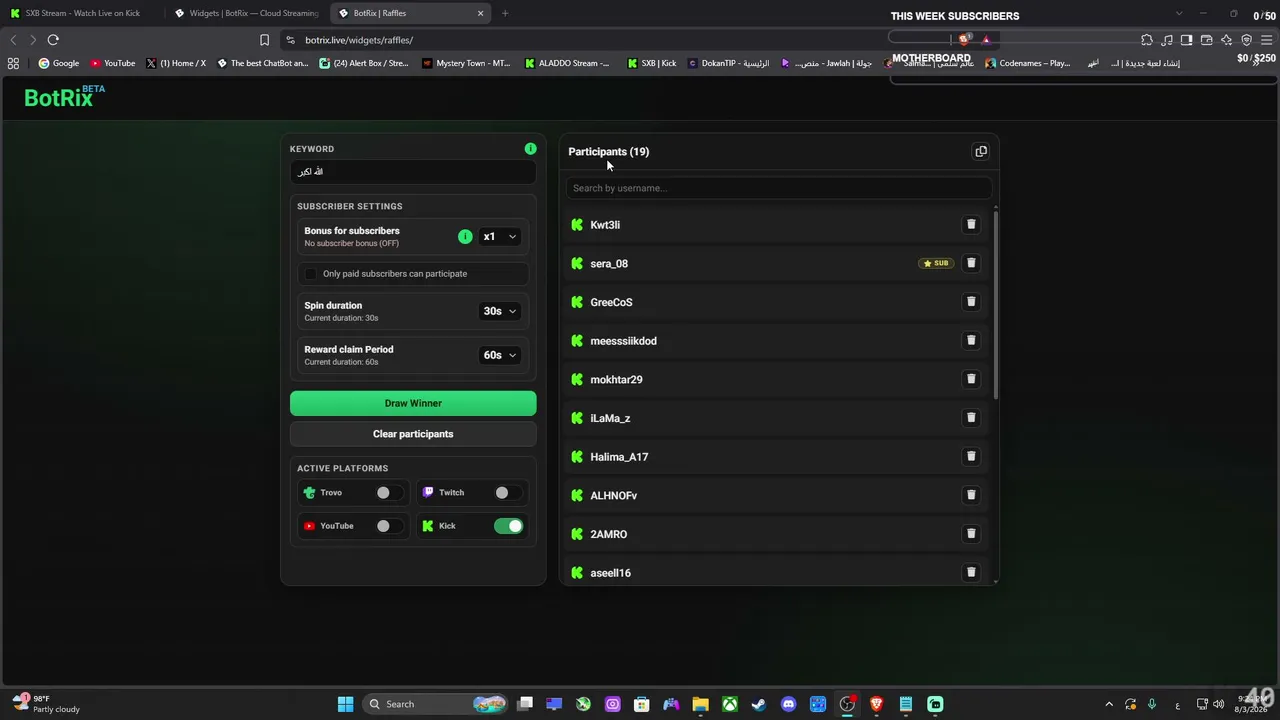Open Brave VPN shield icon
Image resolution: width=1280 pixels, height=720 pixels.
(1246, 40)
